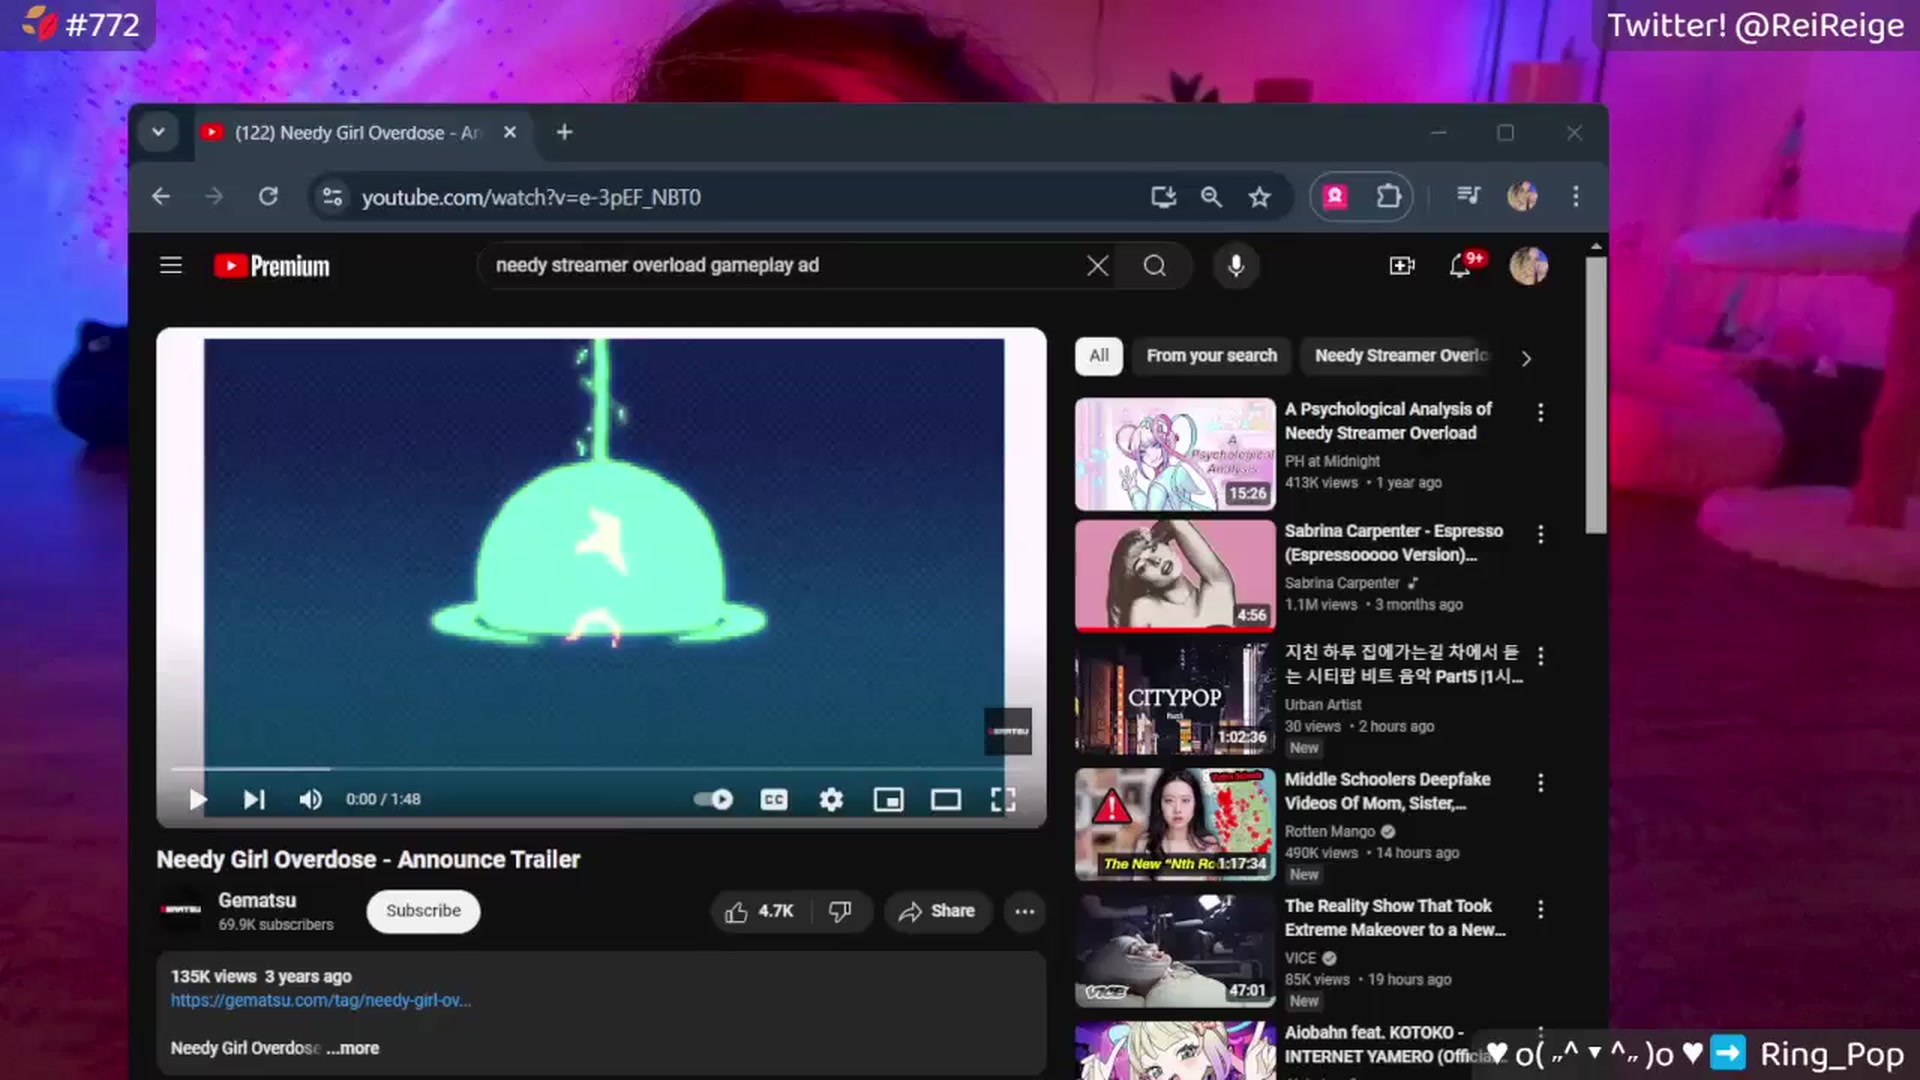Open video settings gear
The height and width of the screenshot is (1080, 1920).
pos(831,799)
